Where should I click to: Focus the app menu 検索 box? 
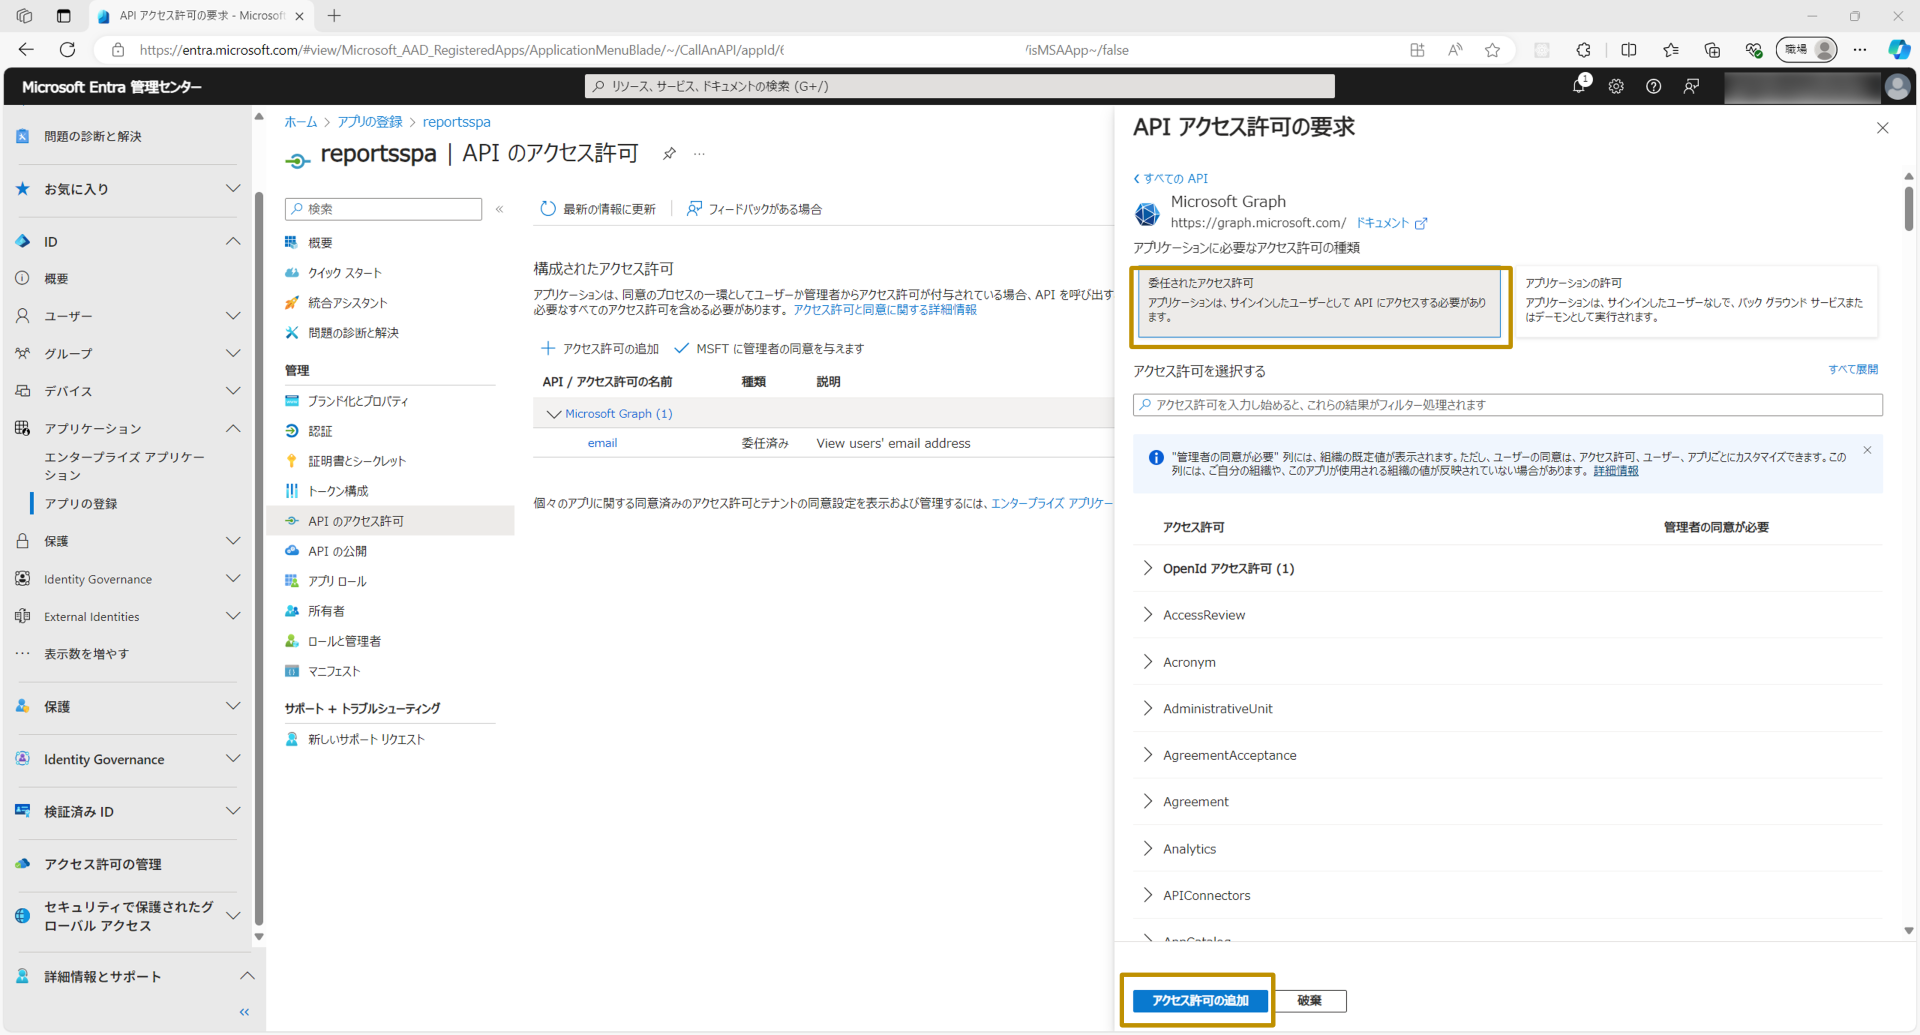[x=383, y=209]
